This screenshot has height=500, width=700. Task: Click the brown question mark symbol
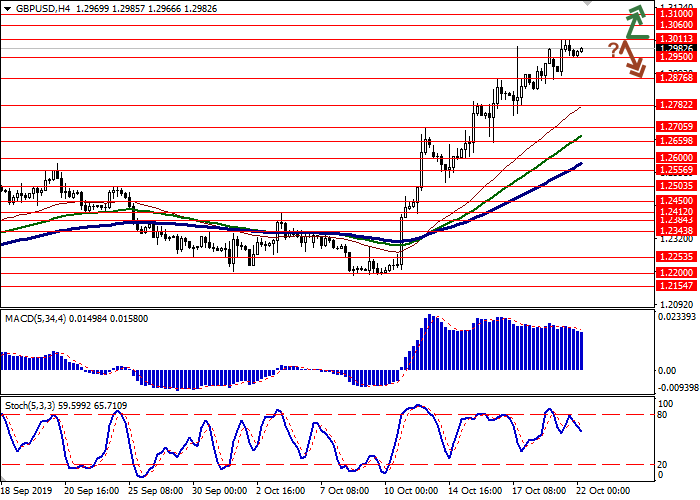[x=612, y=49]
